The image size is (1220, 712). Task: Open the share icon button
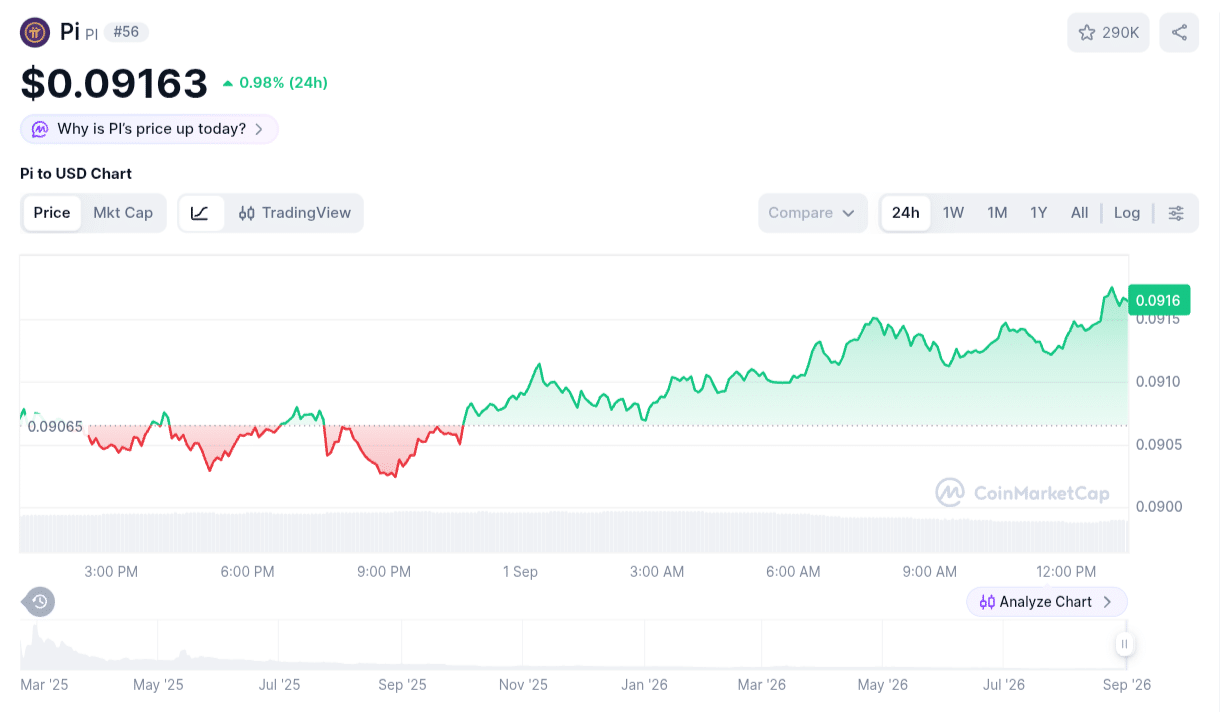pos(1179,33)
